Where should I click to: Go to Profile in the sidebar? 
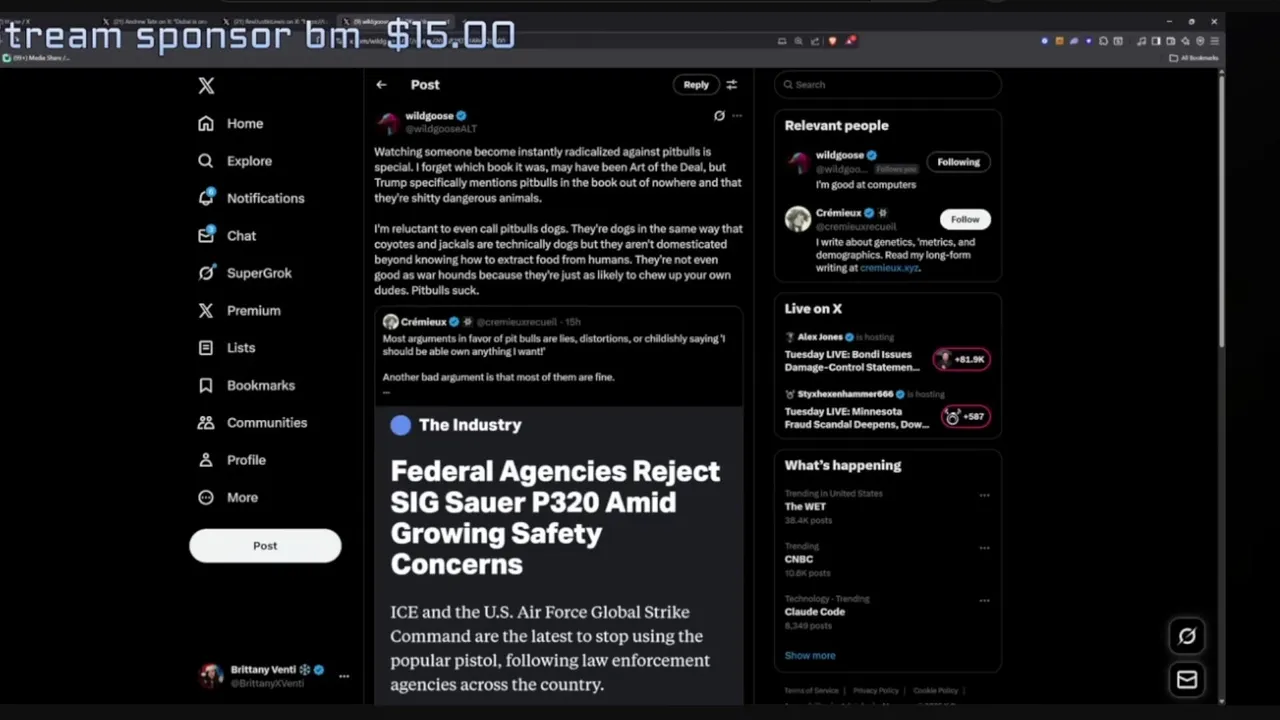232,460
